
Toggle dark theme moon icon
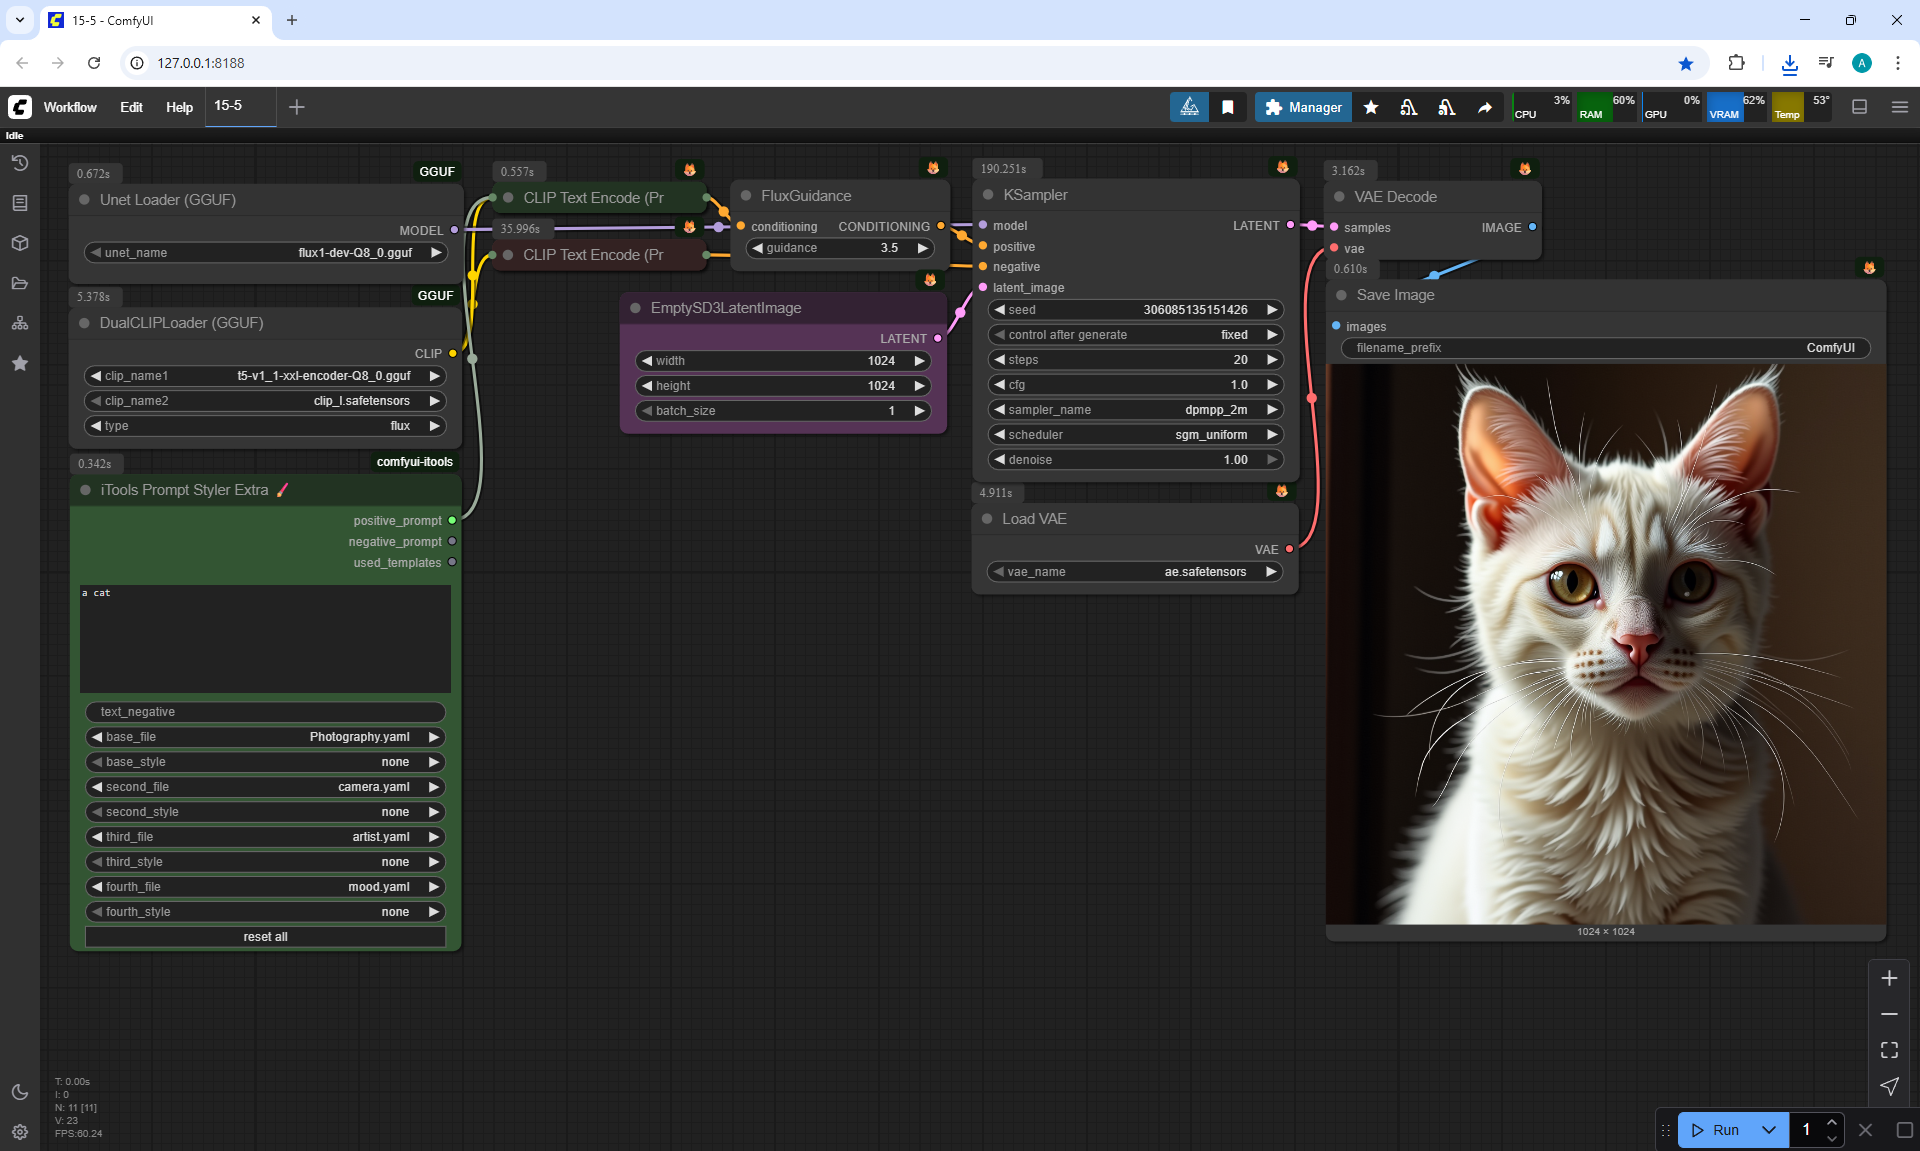pyautogui.click(x=20, y=1092)
